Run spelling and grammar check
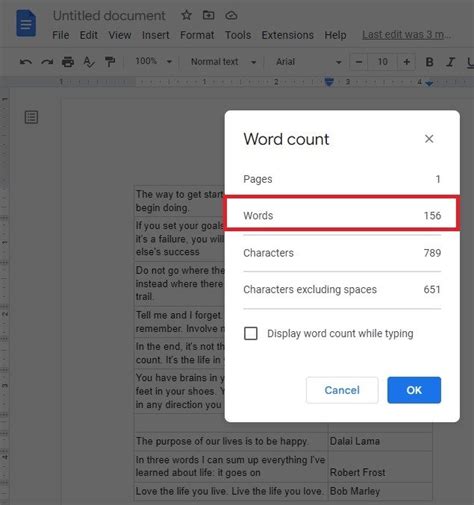Image resolution: width=474 pixels, height=505 pixels. [89, 62]
